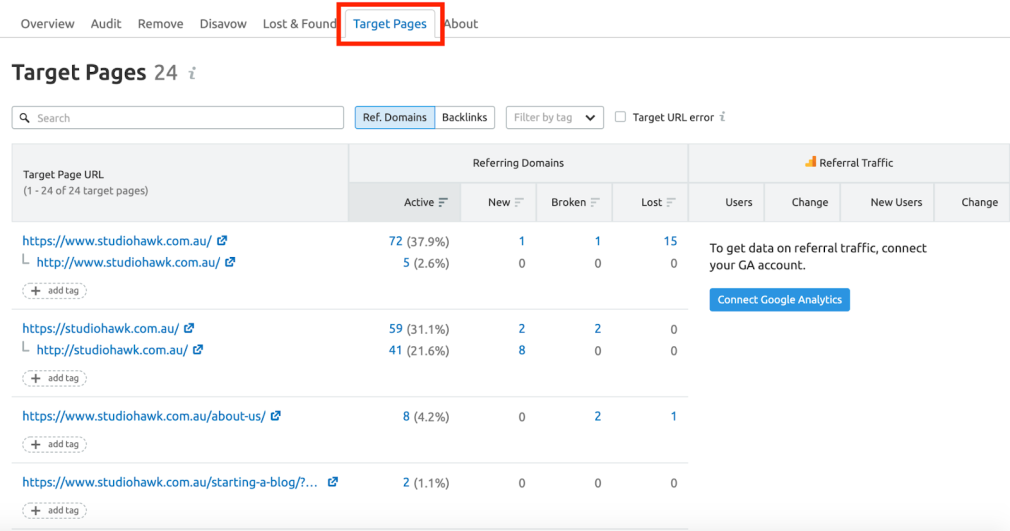
Task: Sort by New column icon
Action: (x=519, y=202)
